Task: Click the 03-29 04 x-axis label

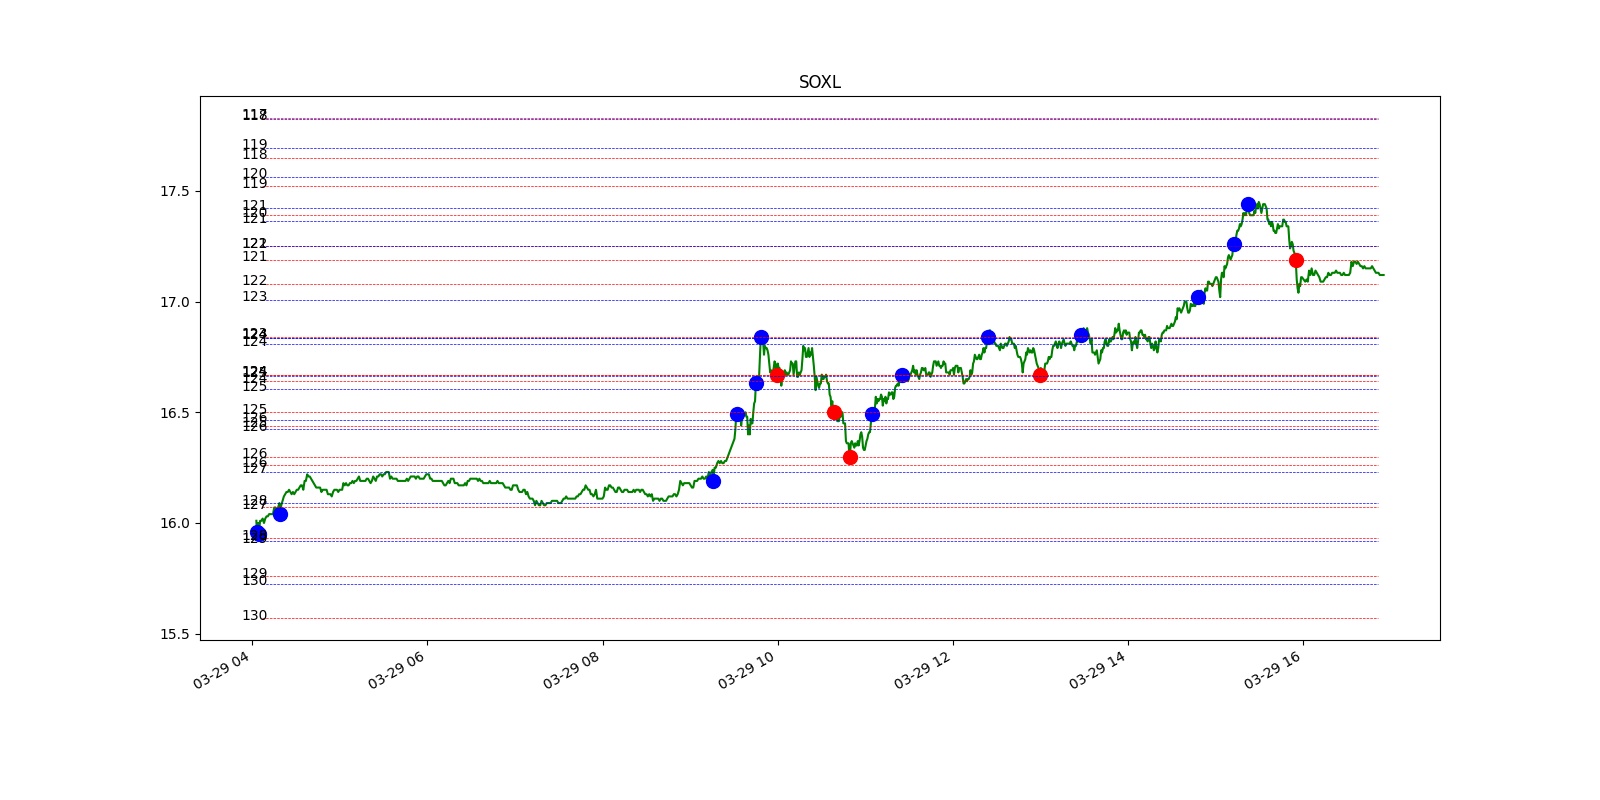Action: coord(221,669)
